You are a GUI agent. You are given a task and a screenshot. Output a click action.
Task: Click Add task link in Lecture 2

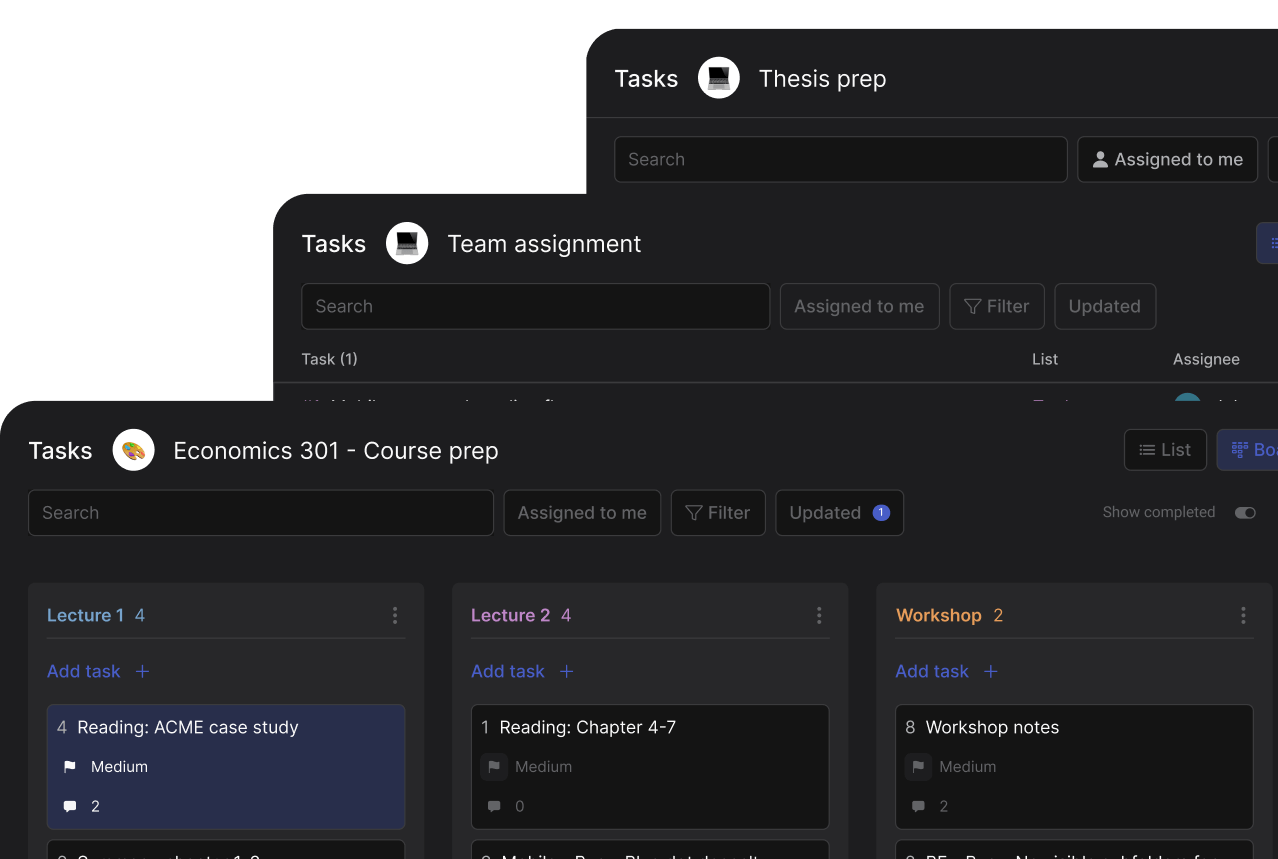pyautogui.click(x=508, y=671)
